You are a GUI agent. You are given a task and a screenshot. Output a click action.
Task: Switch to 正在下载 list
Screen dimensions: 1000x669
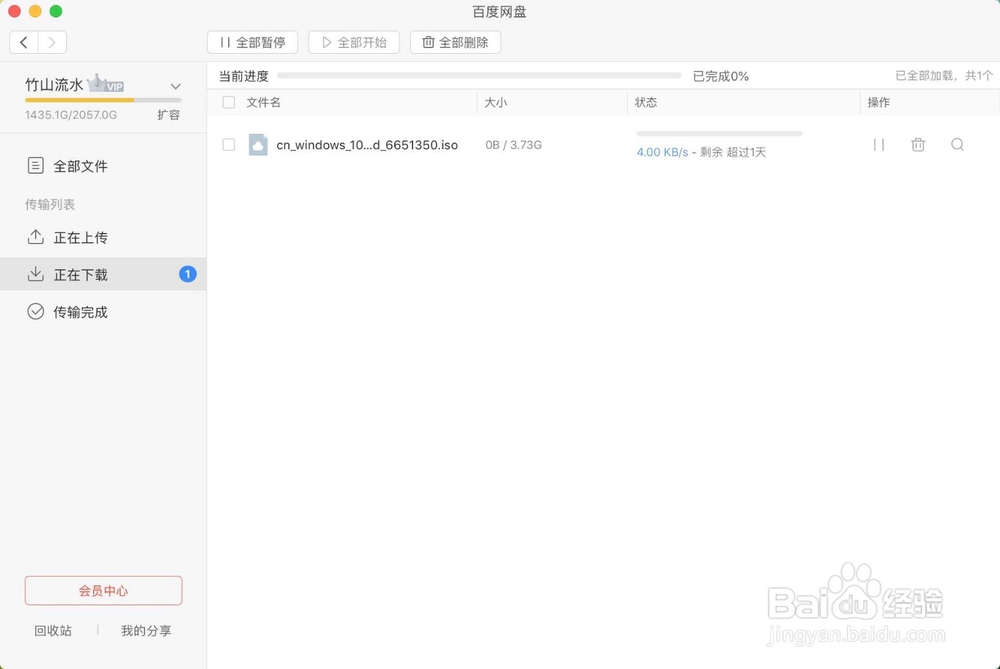pyautogui.click(x=103, y=274)
